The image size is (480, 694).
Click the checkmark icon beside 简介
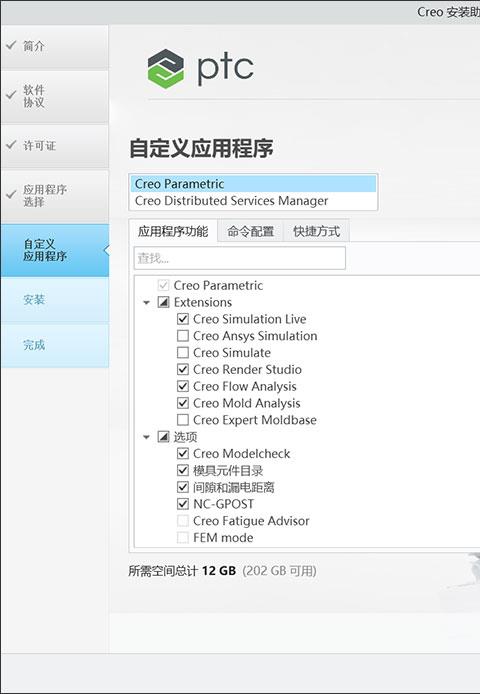pyautogui.click(x=12, y=45)
